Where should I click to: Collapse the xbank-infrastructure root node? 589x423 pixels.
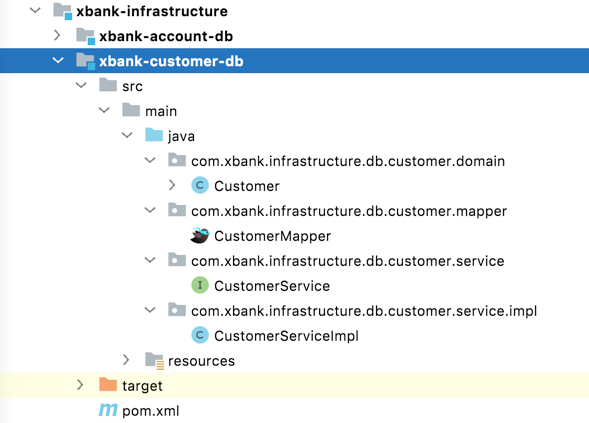(x=35, y=10)
